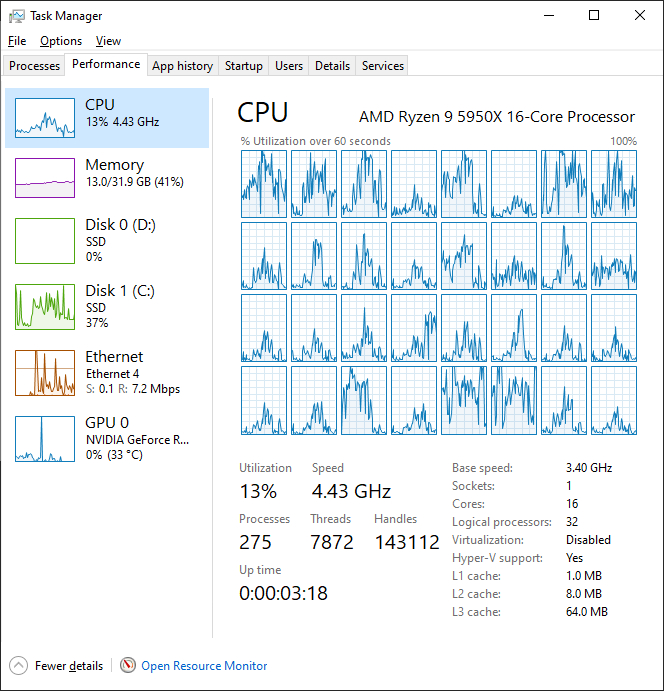
Task: Switch to the Details tab
Action: click(332, 66)
